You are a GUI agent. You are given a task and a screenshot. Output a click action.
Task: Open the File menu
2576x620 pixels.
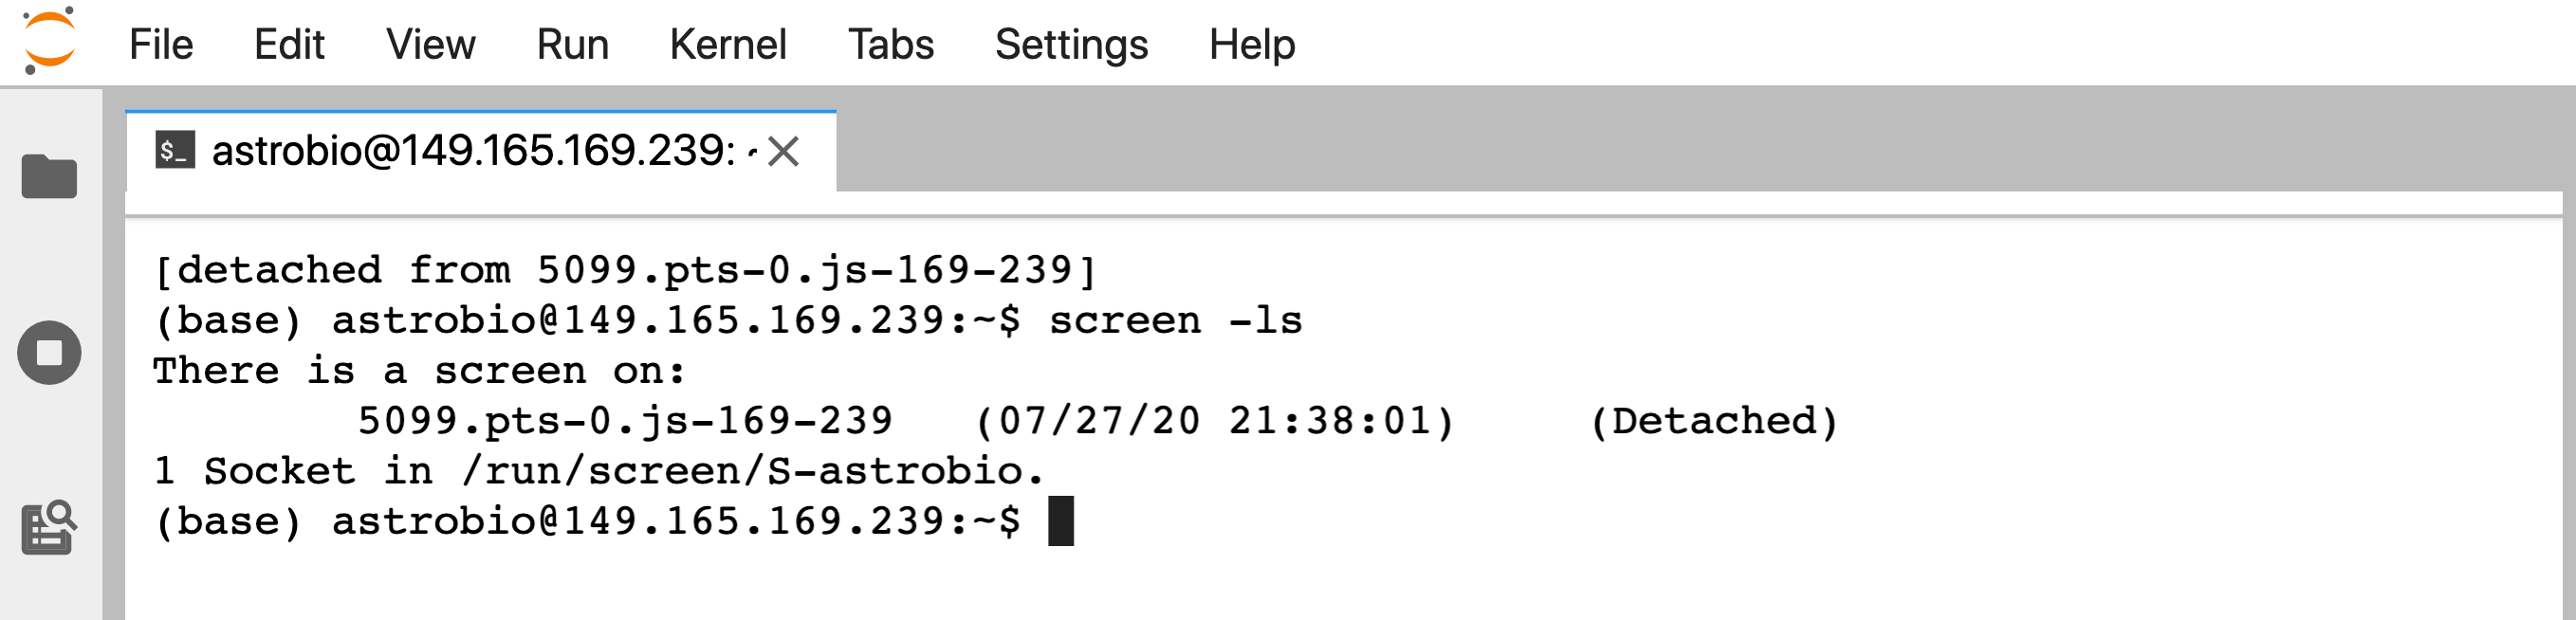[161, 44]
